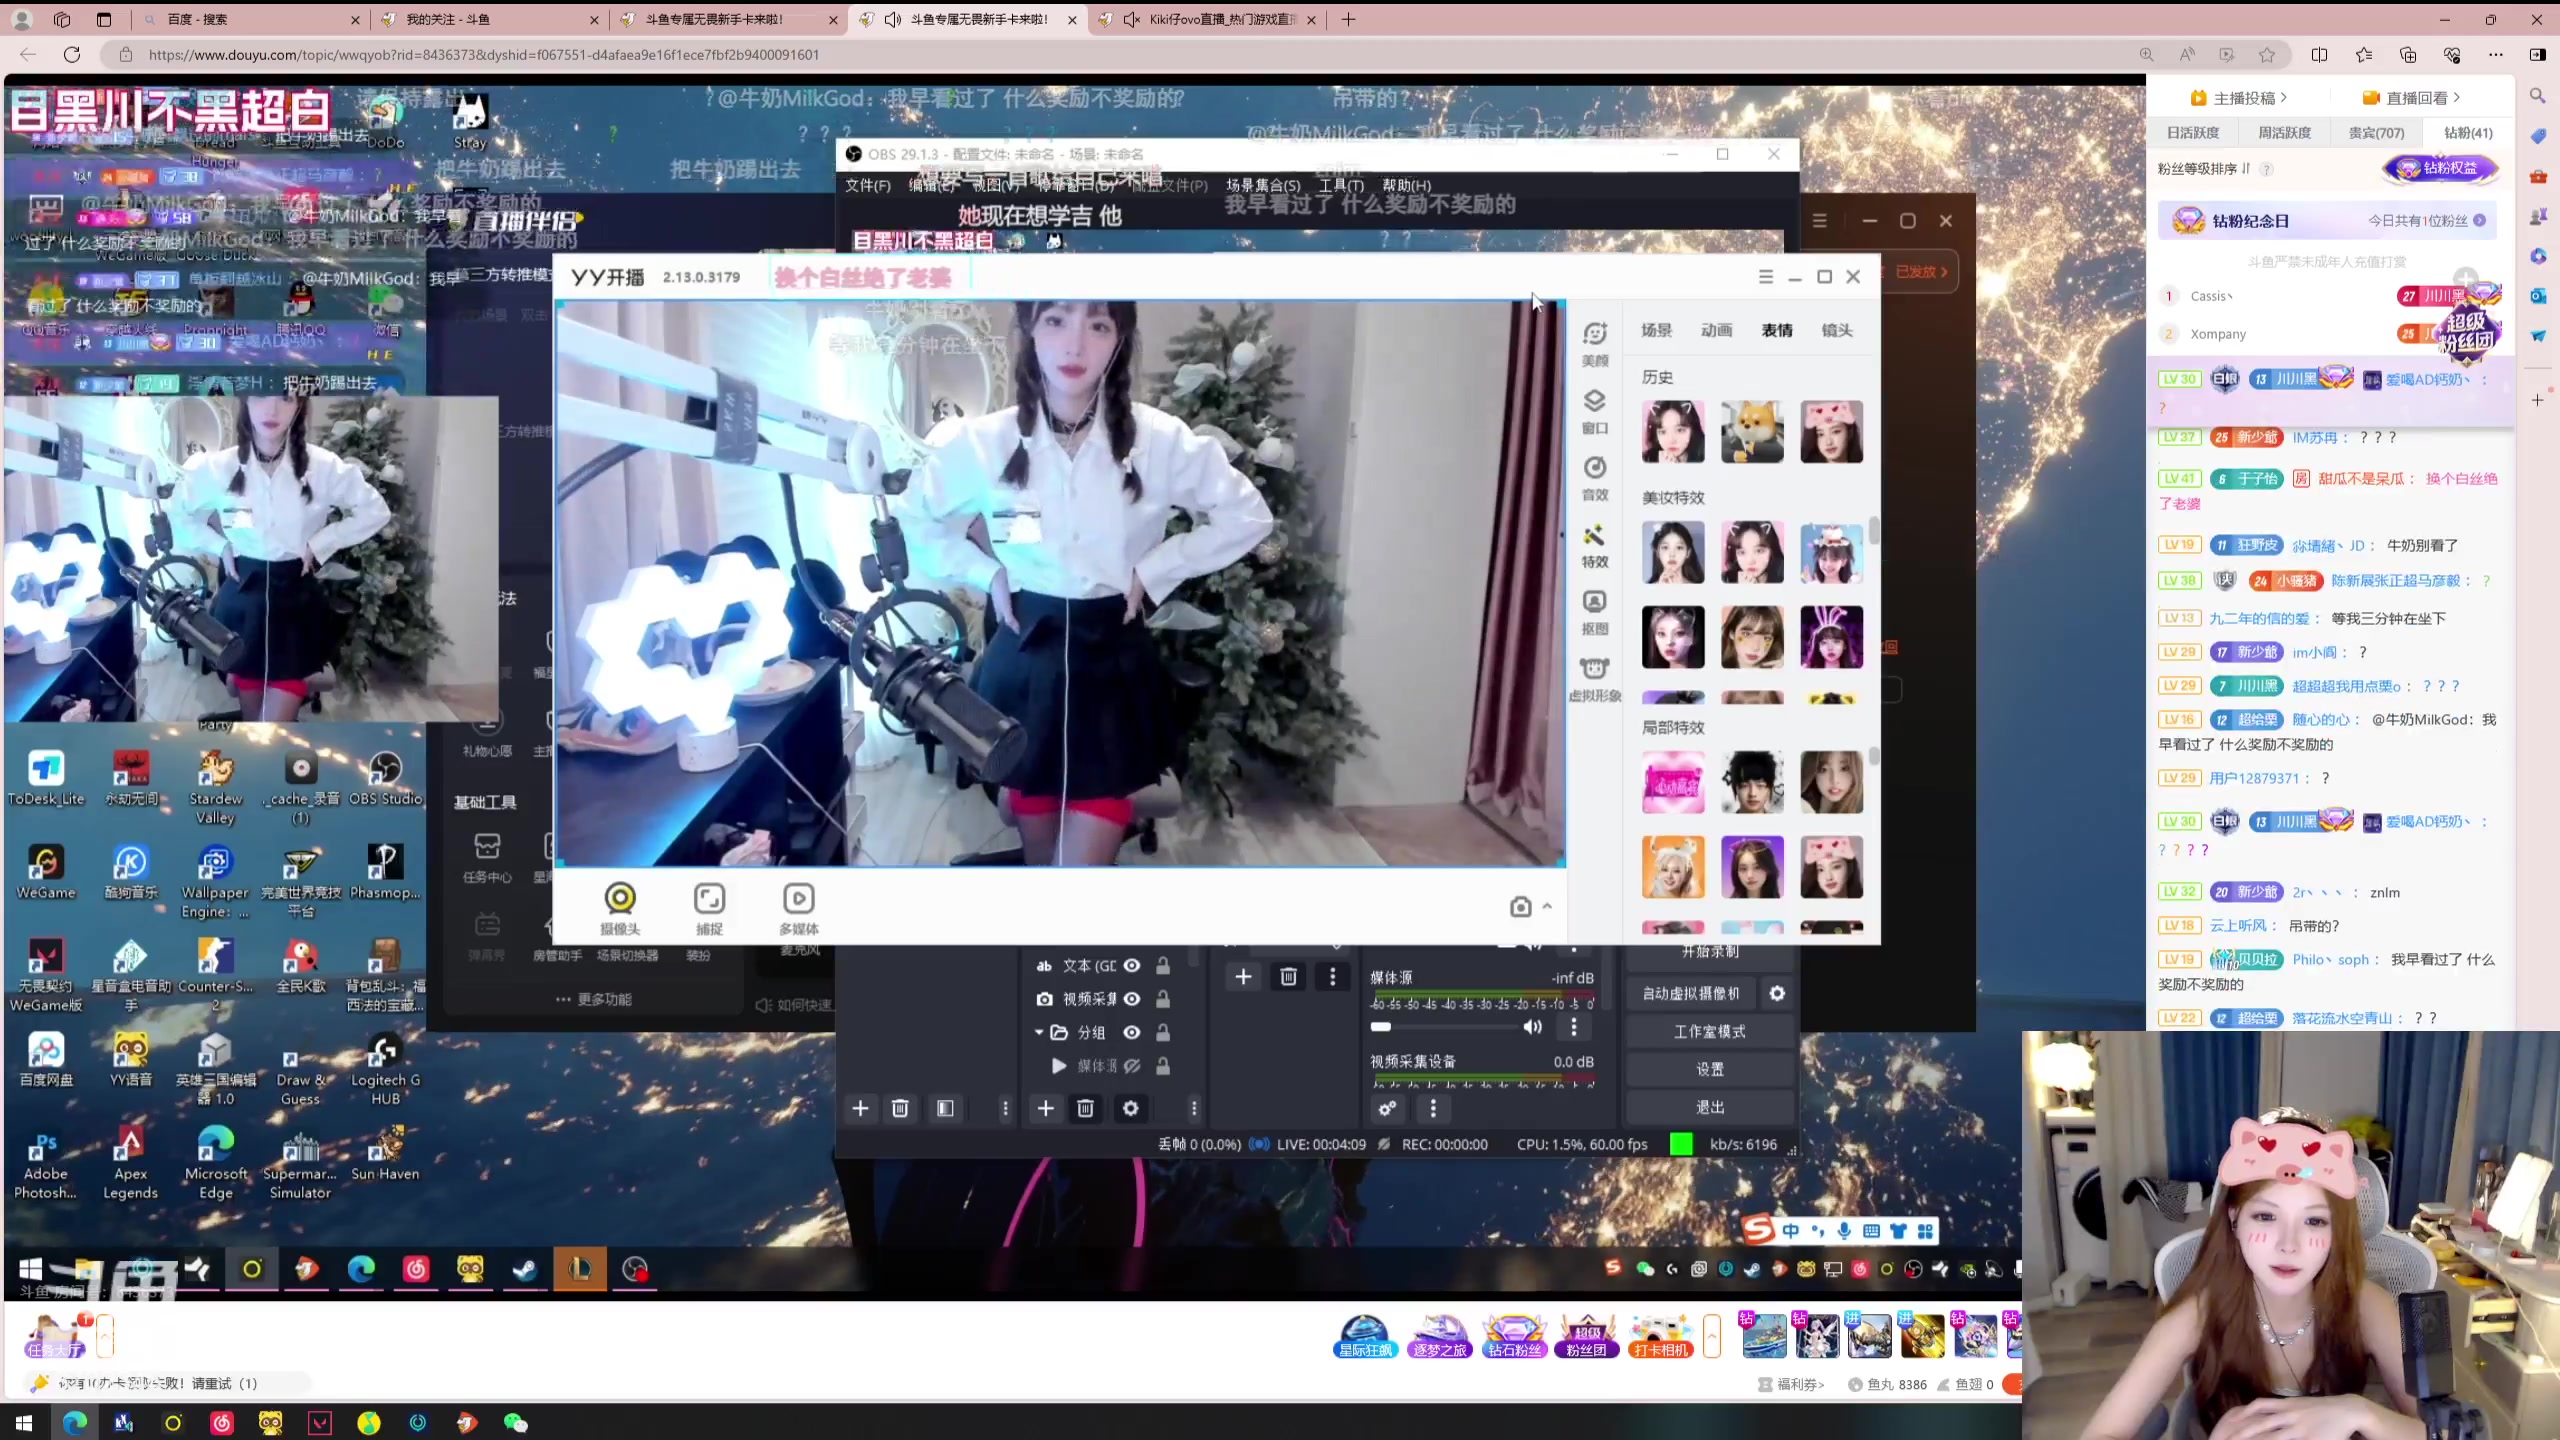Open advanced audio properties gears in OBS mixer

click(1387, 1108)
